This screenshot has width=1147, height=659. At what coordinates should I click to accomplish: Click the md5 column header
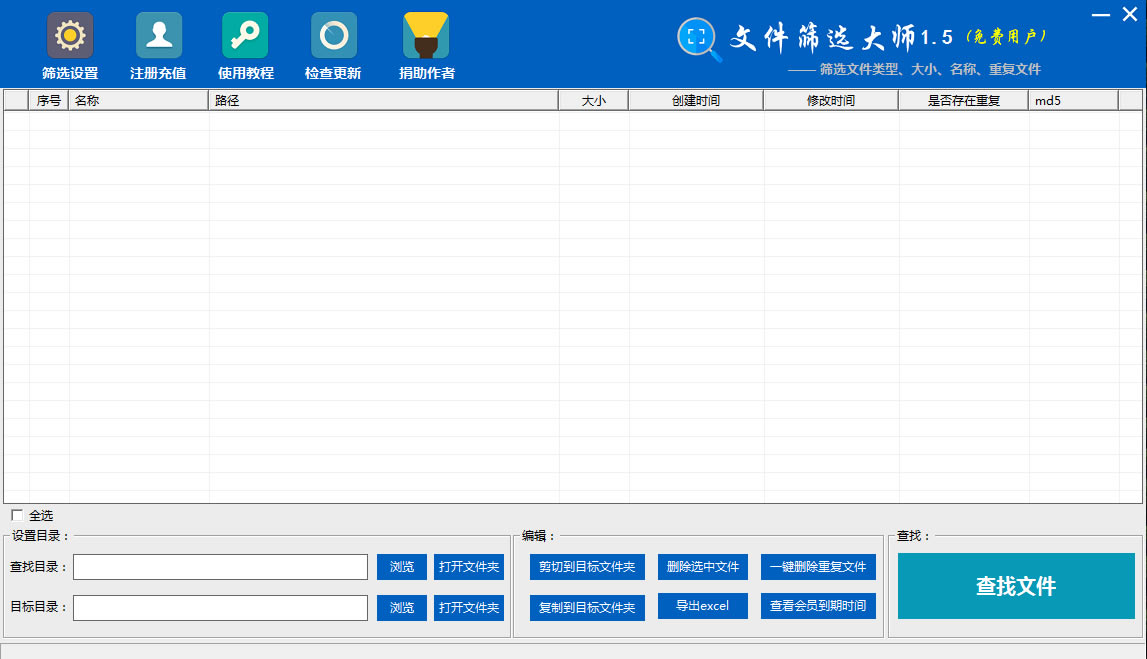point(1072,100)
